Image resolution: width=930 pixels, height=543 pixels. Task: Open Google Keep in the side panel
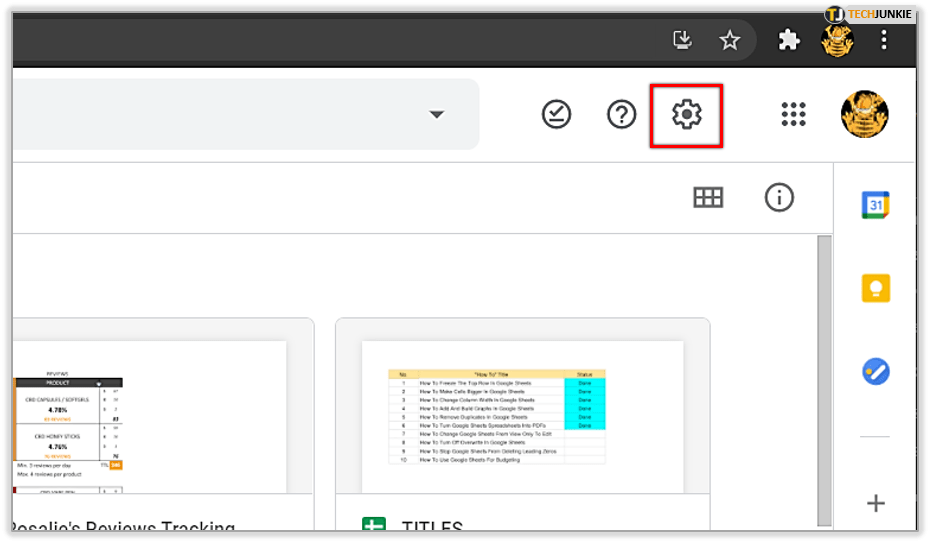[x=875, y=288]
